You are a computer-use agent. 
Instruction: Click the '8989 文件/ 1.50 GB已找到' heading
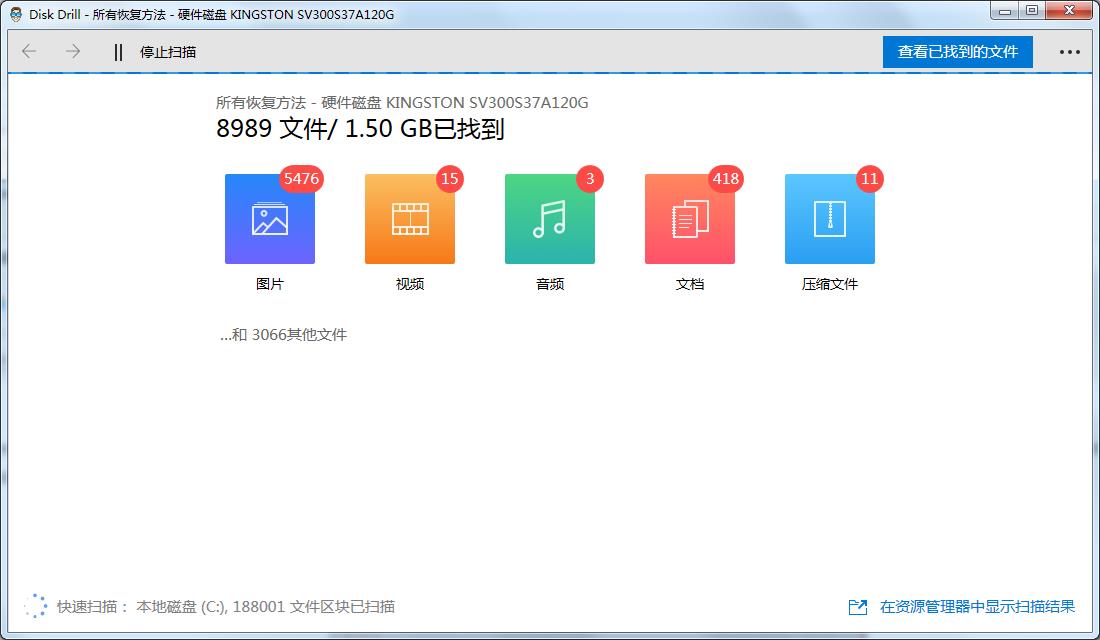360,129
